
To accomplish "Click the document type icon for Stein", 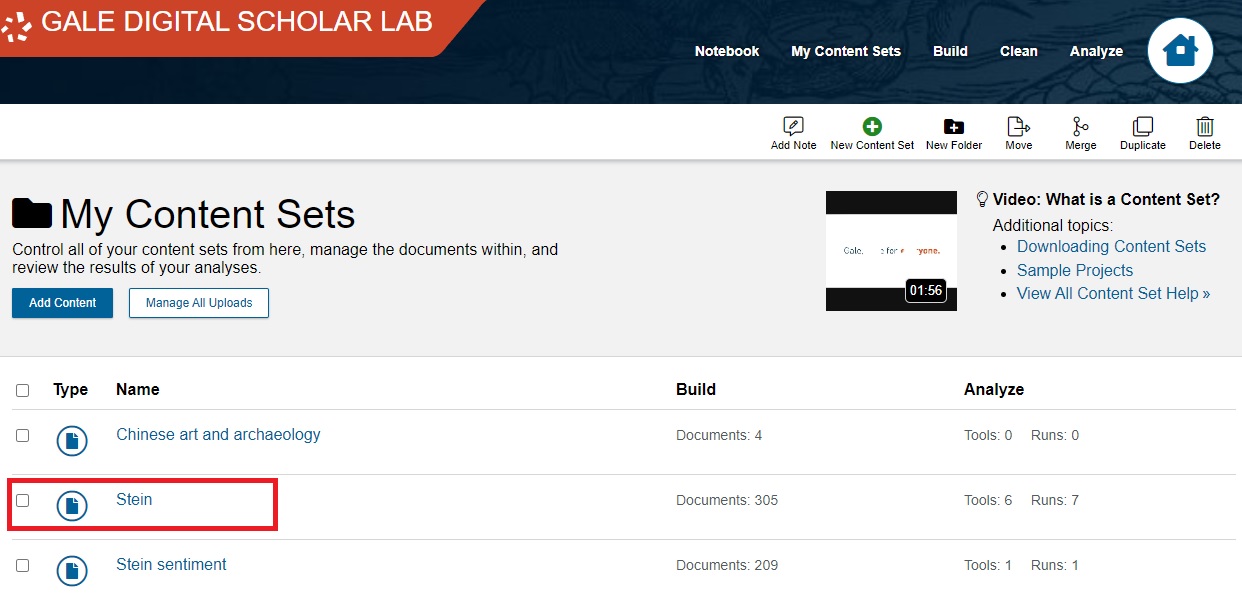I will click(71, 505).
